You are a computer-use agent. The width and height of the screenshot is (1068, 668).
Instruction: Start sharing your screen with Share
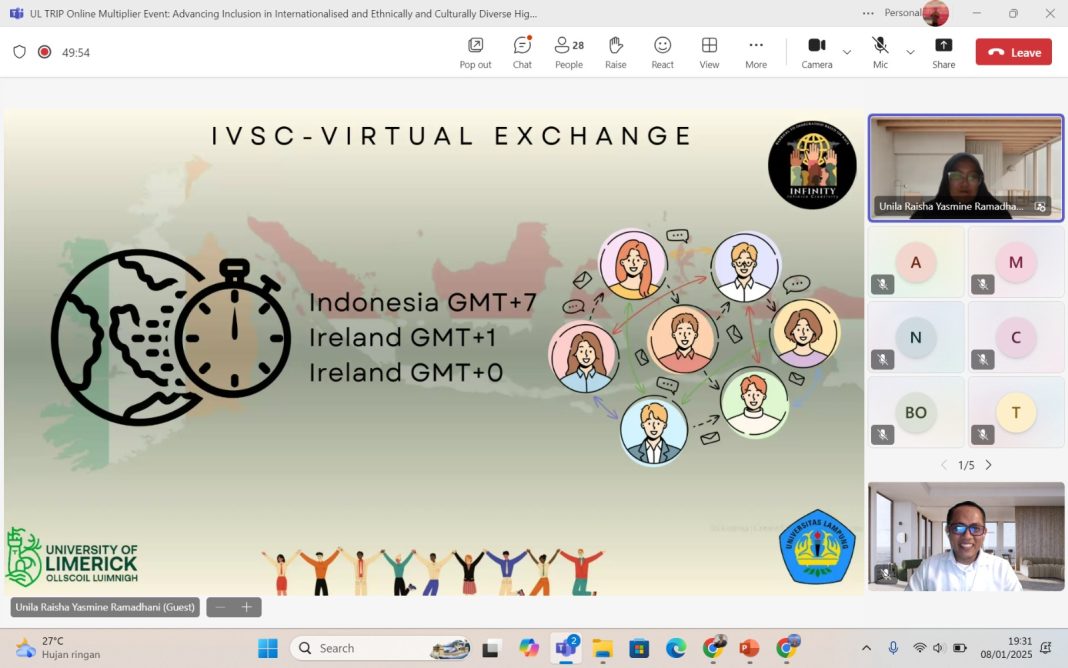943,52
